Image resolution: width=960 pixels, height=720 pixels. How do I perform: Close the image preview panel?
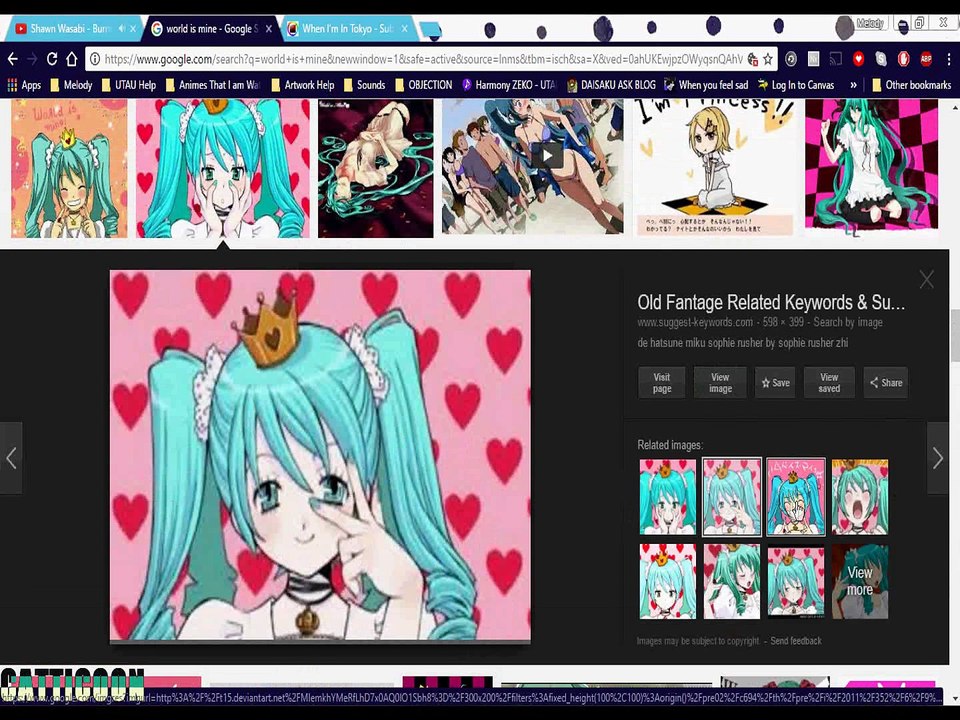click(x=926, y=280)
